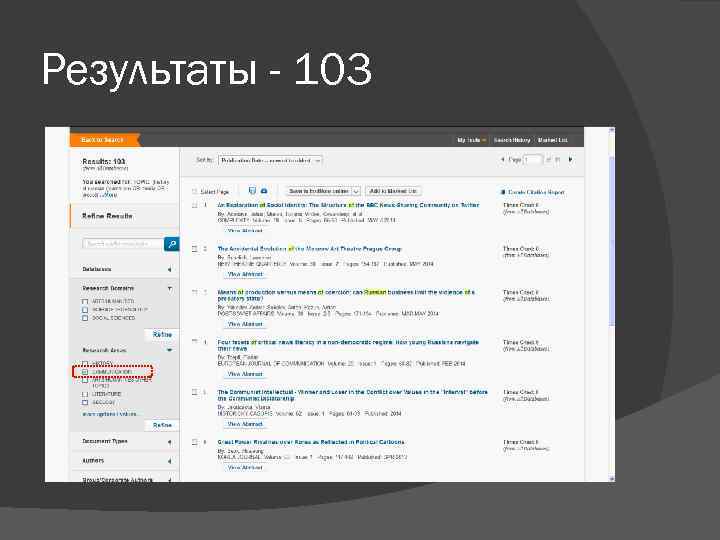Click Add to Marked List button

coord(393,191)
